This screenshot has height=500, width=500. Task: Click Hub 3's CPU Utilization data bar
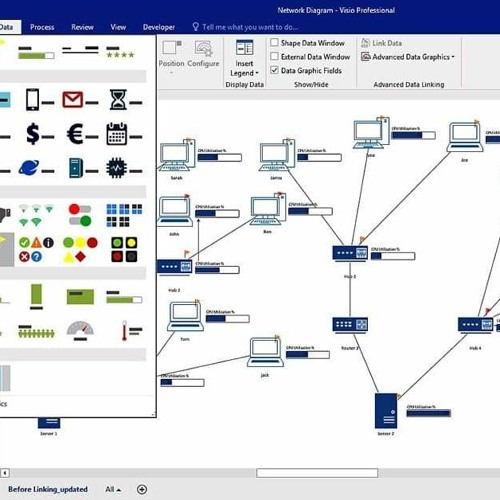click(393, 256)
